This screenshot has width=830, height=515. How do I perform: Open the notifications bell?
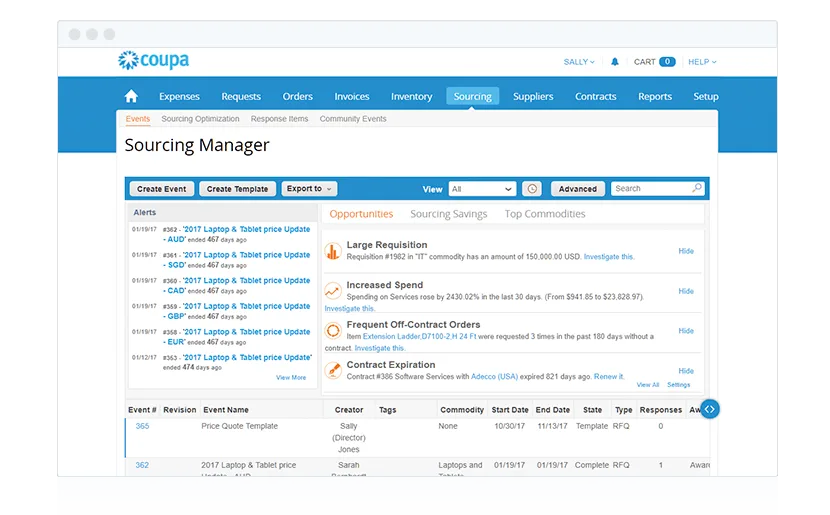pos(615,62)
